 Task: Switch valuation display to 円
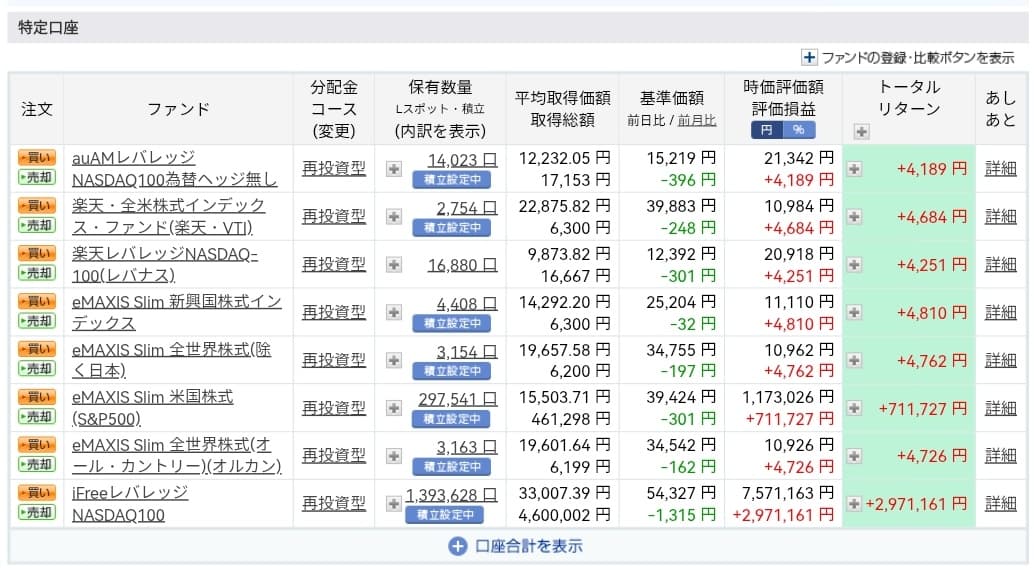tap(766, 130)
